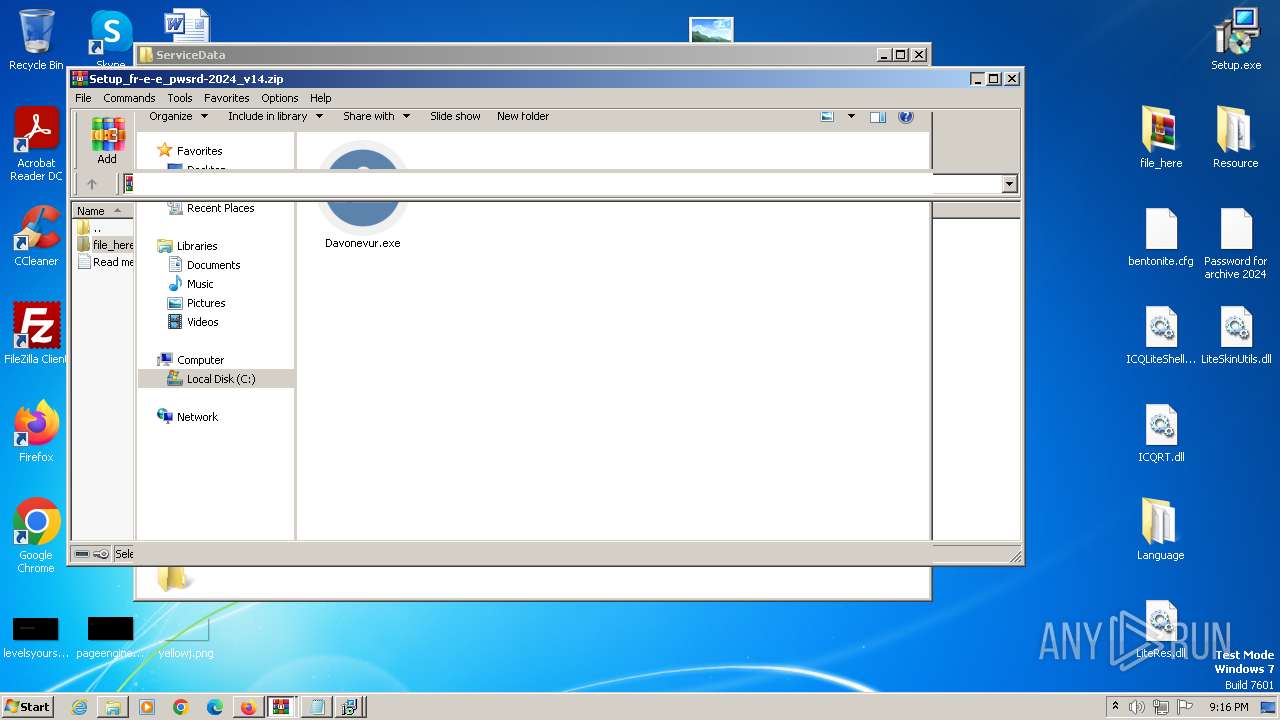The image size is (1280, 720).
Task: Open Resource folder on desktop
Action: (1236, 138)
